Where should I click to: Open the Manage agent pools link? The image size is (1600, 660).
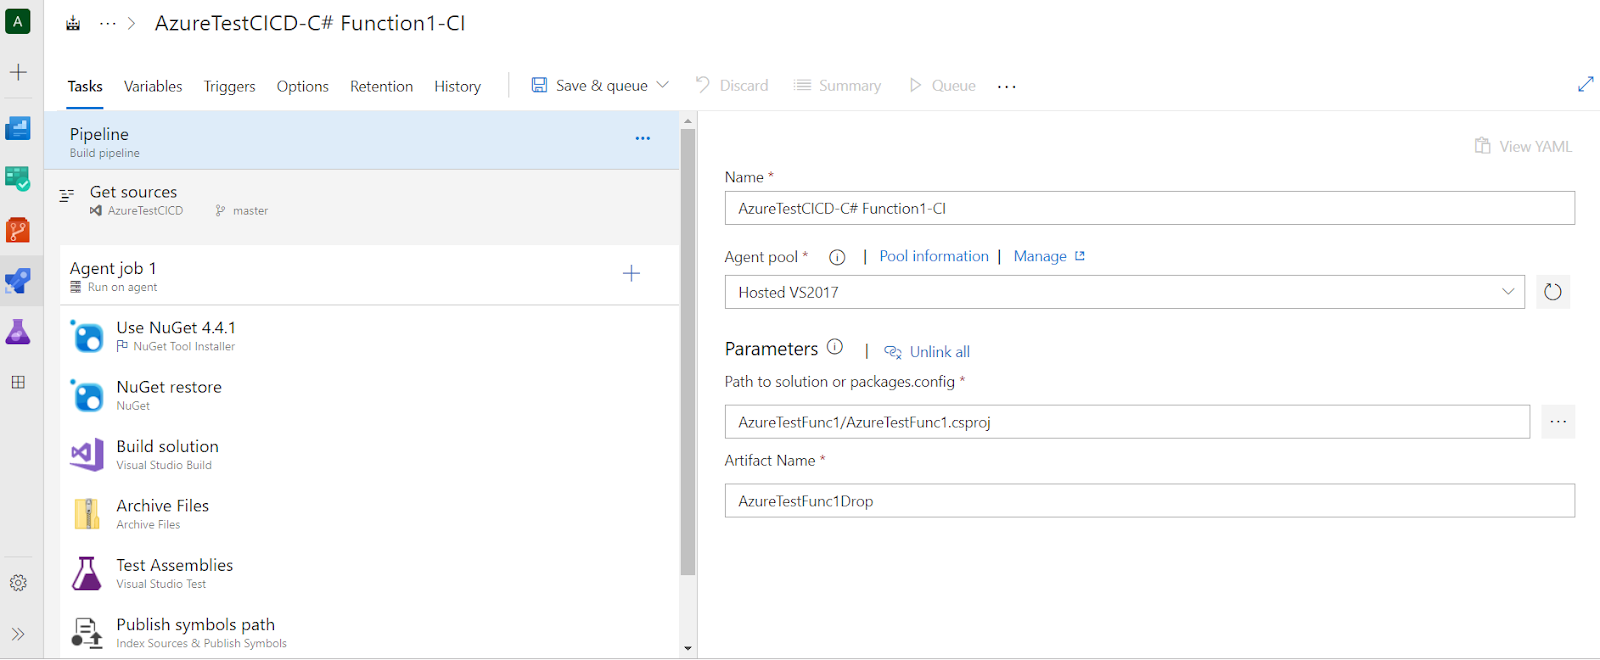[1049, 256]
